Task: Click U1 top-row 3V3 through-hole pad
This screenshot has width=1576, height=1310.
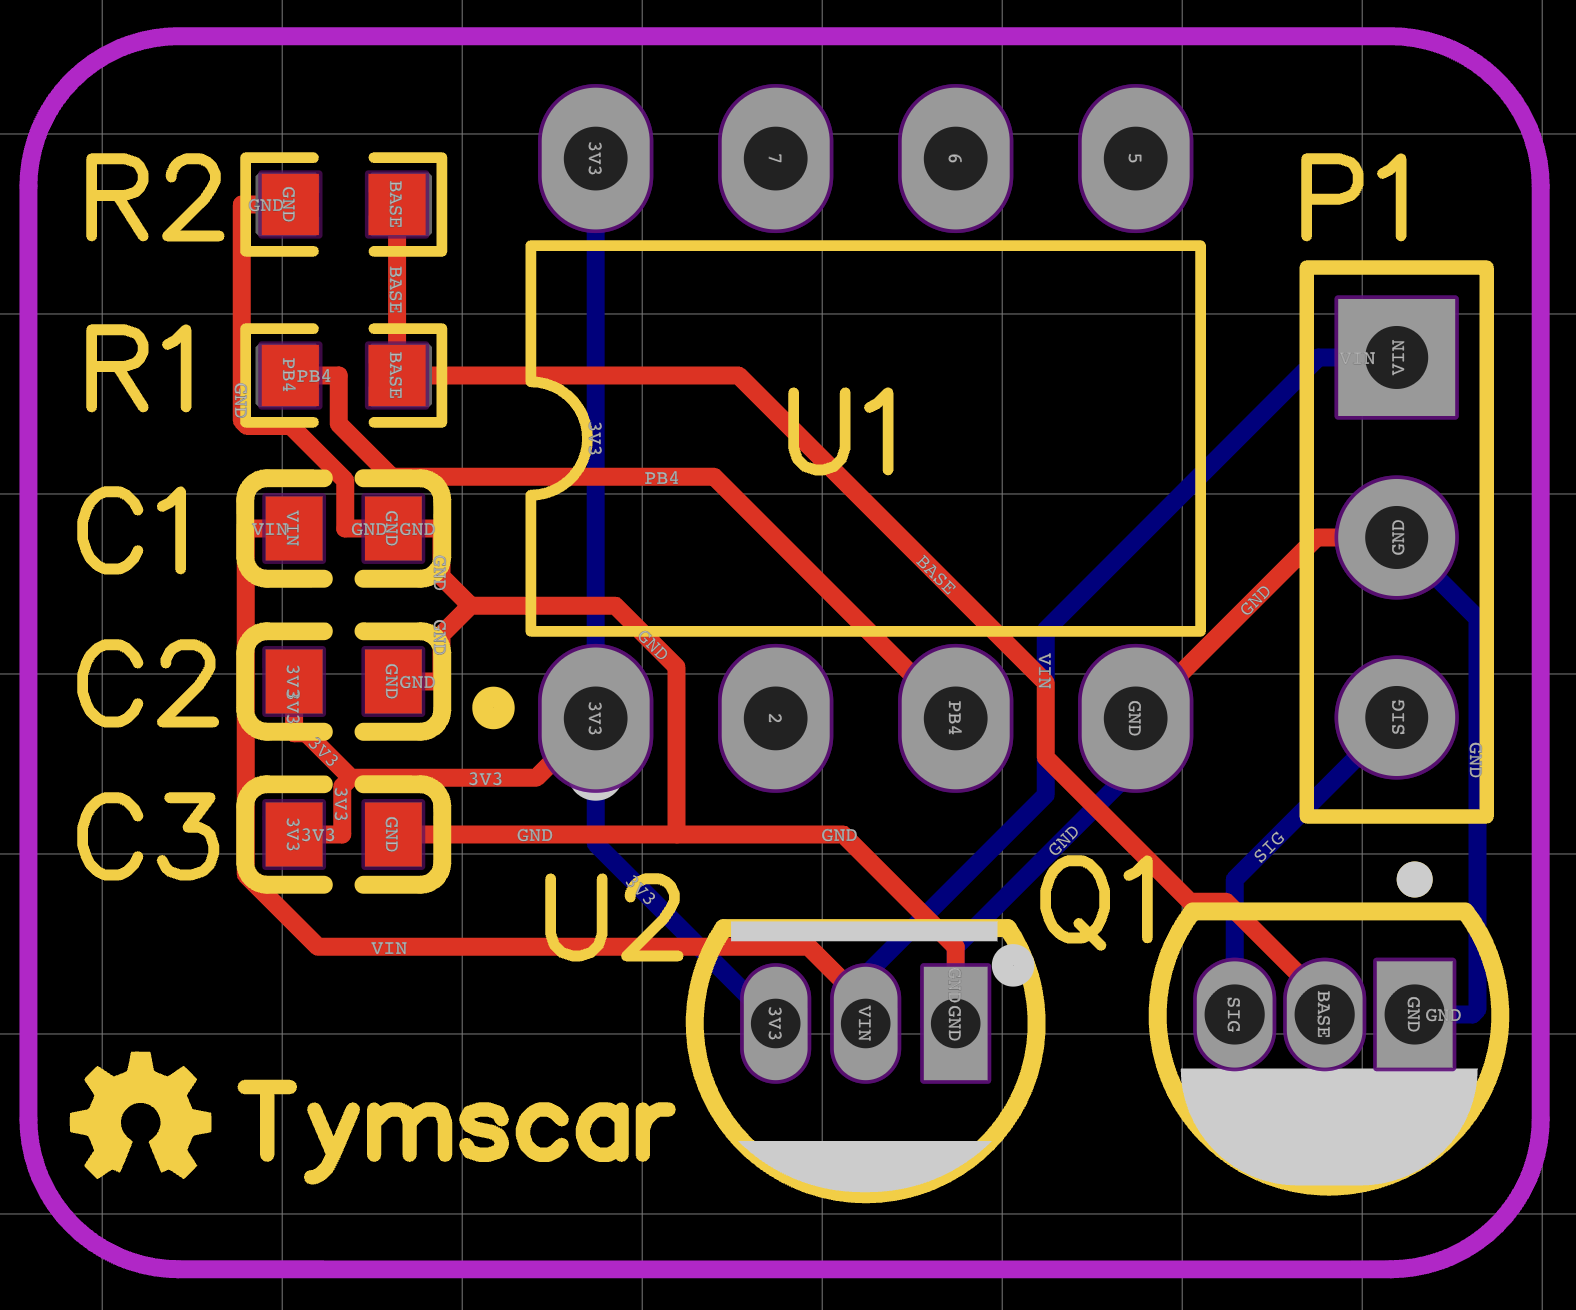Action: pos(595,158)
